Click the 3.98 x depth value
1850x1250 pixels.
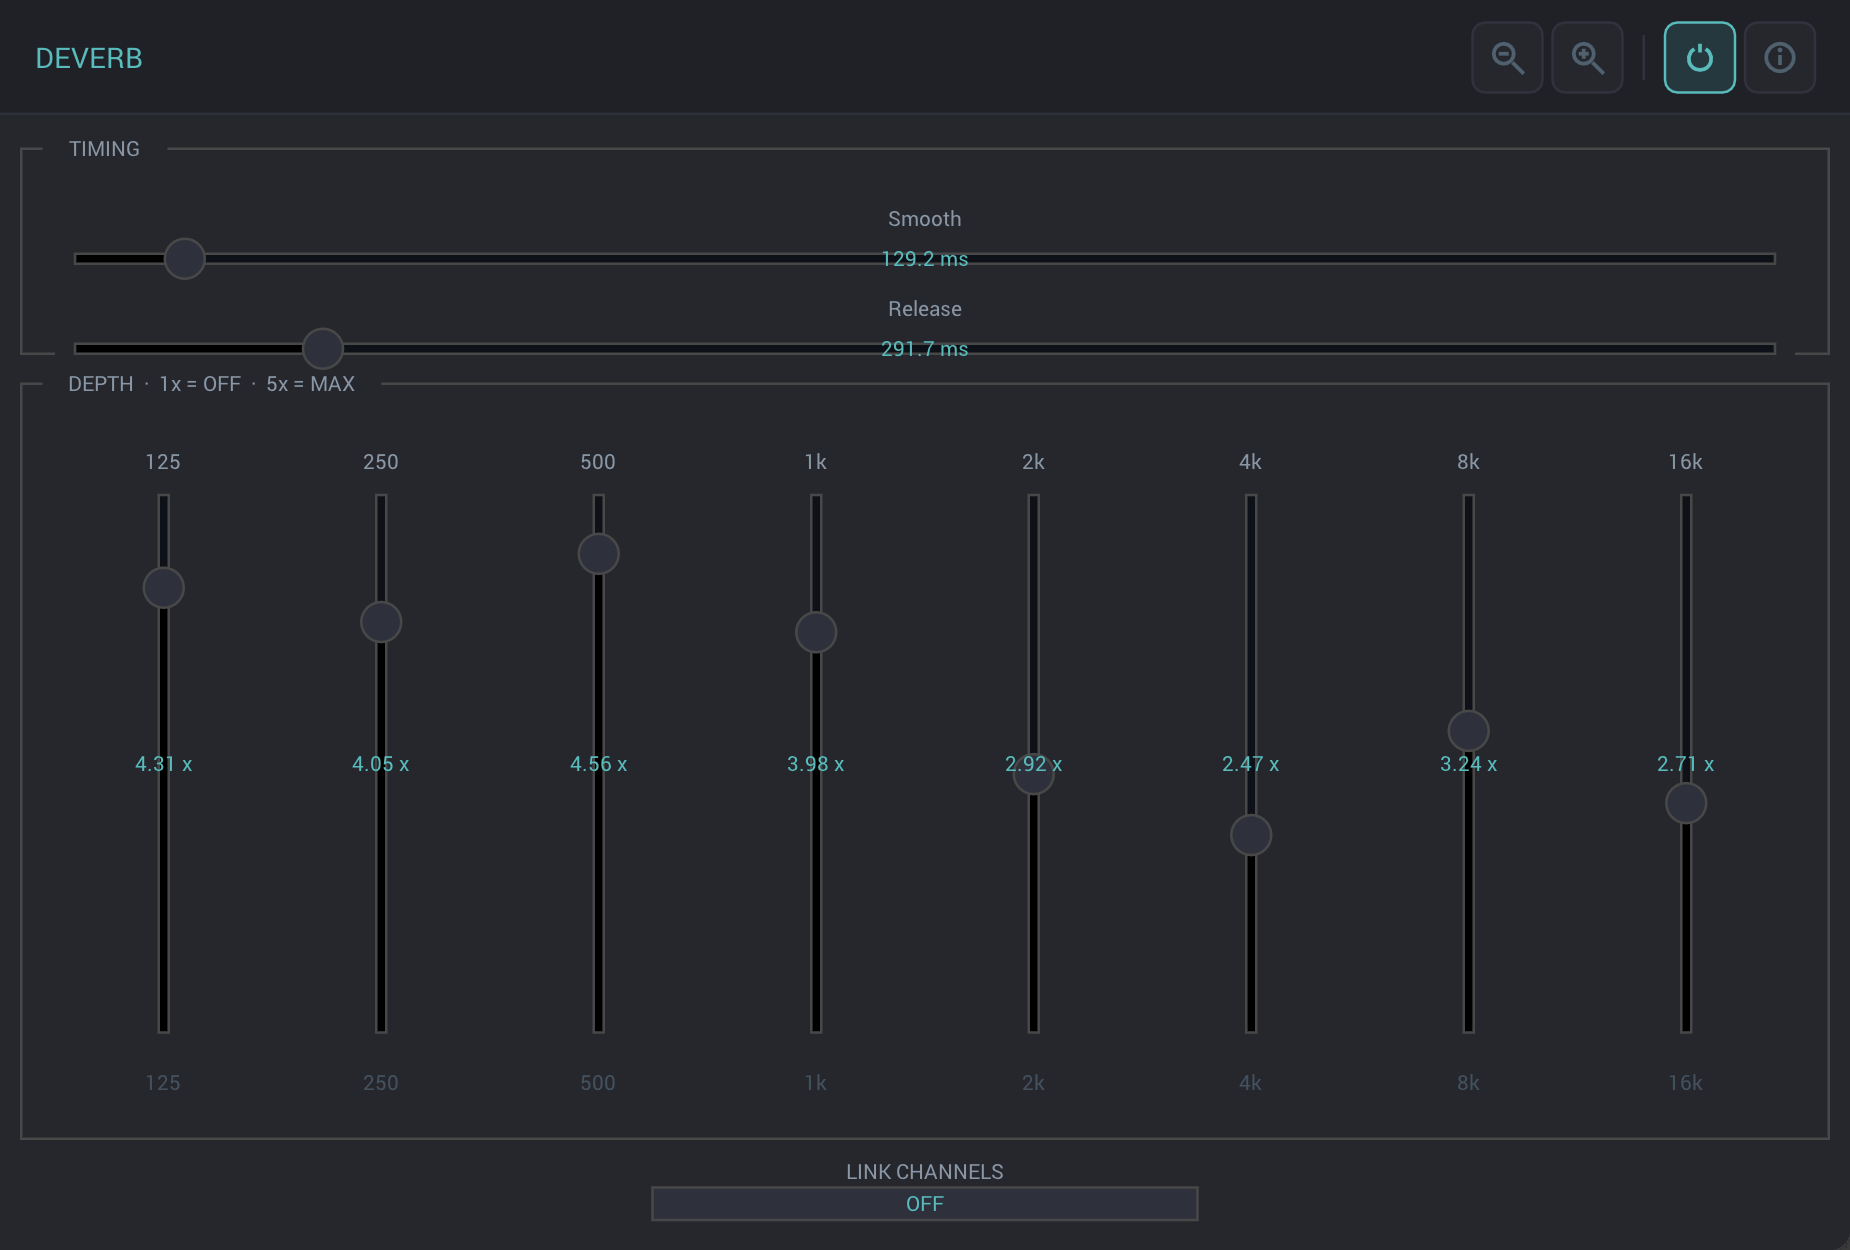tap(816, 764)
